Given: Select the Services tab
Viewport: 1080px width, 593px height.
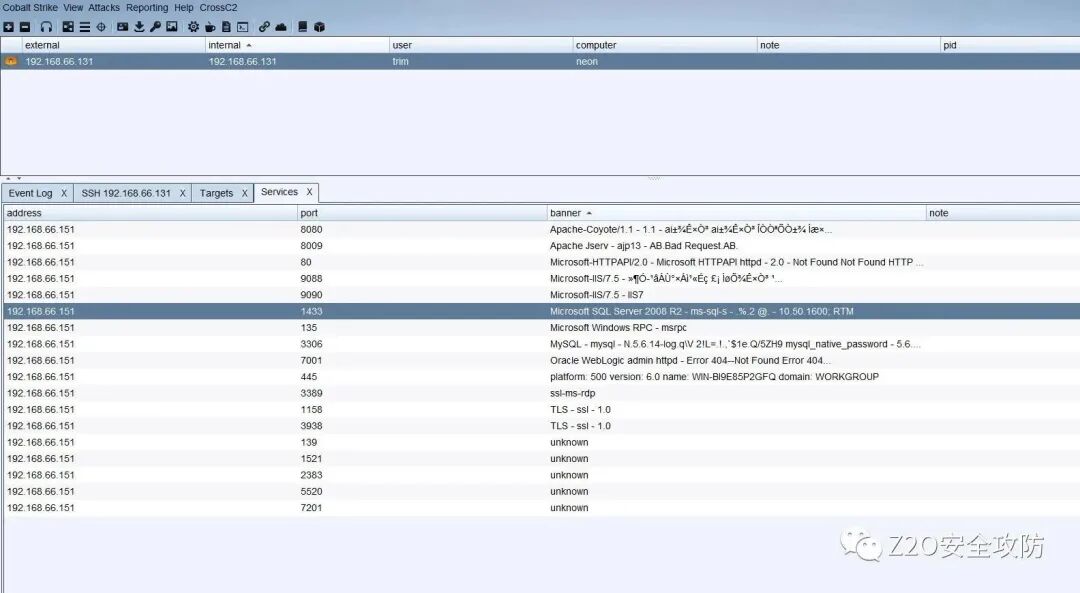Looking at the screenshot, I should (280, 192).
